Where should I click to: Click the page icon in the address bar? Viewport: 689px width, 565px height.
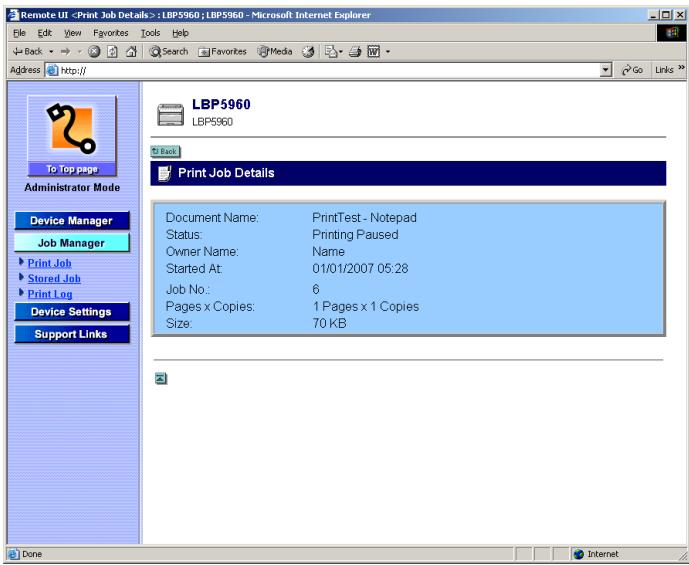pos(52,70)
